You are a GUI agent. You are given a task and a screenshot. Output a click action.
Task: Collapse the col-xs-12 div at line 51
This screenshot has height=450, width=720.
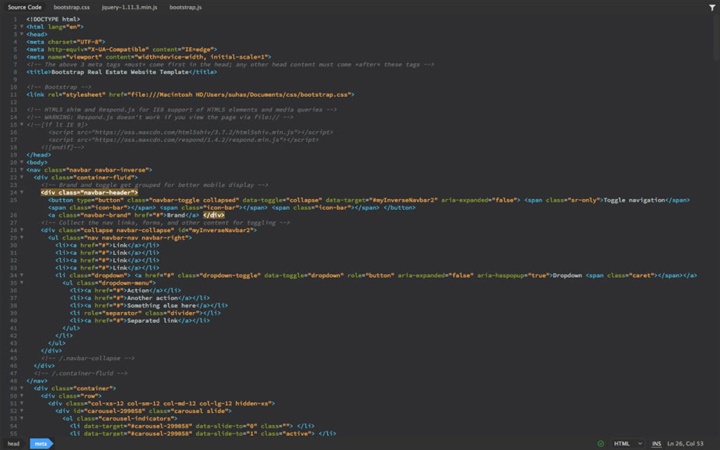click(22, 403)
